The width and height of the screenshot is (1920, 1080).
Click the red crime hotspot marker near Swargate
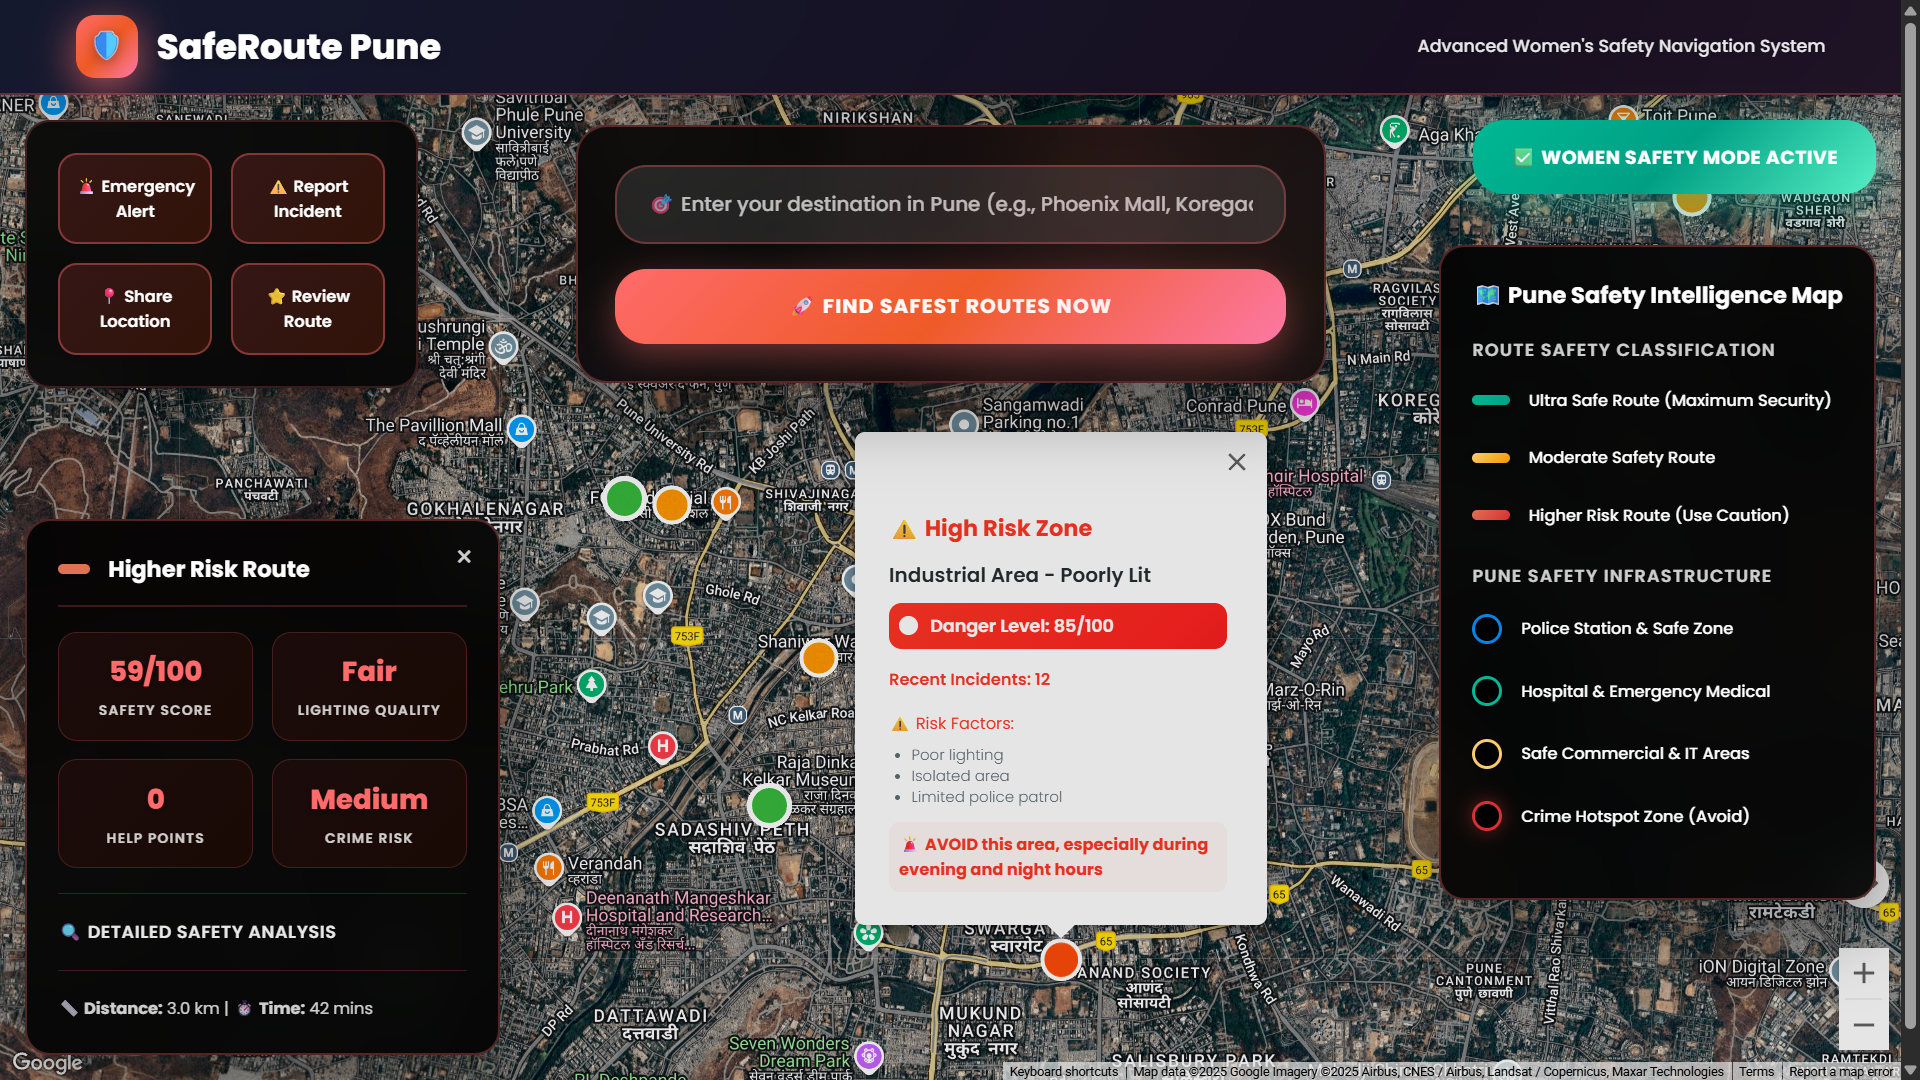1060,960
